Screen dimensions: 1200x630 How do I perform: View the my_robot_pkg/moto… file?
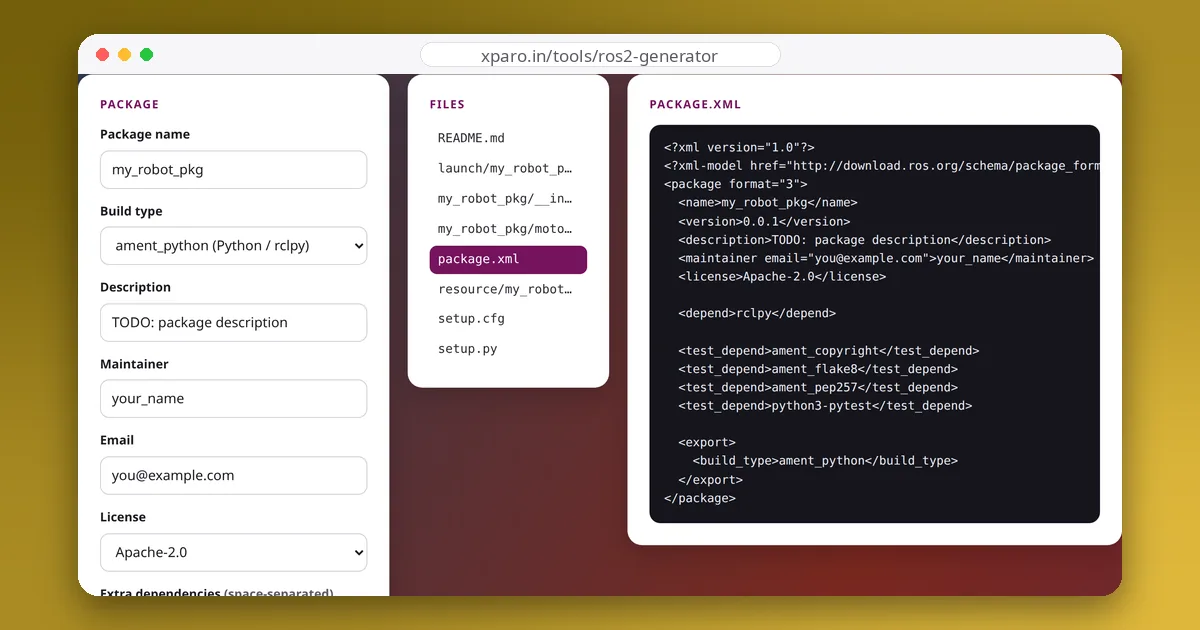(508, 229)
